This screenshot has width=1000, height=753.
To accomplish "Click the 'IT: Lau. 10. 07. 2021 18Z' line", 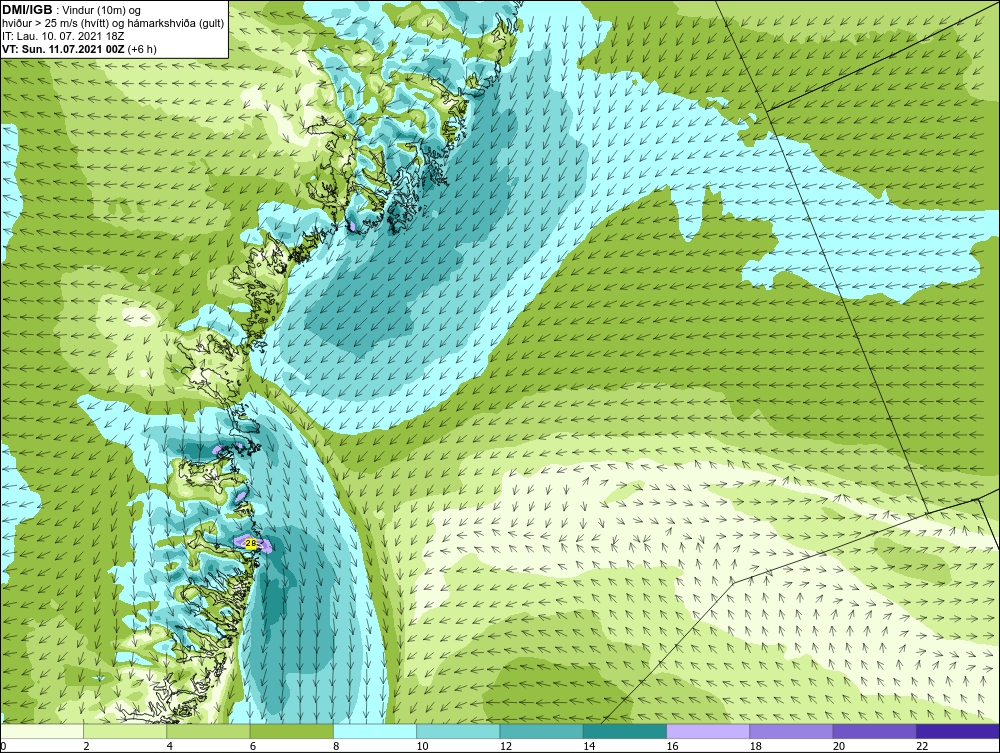I will point(62,36).
